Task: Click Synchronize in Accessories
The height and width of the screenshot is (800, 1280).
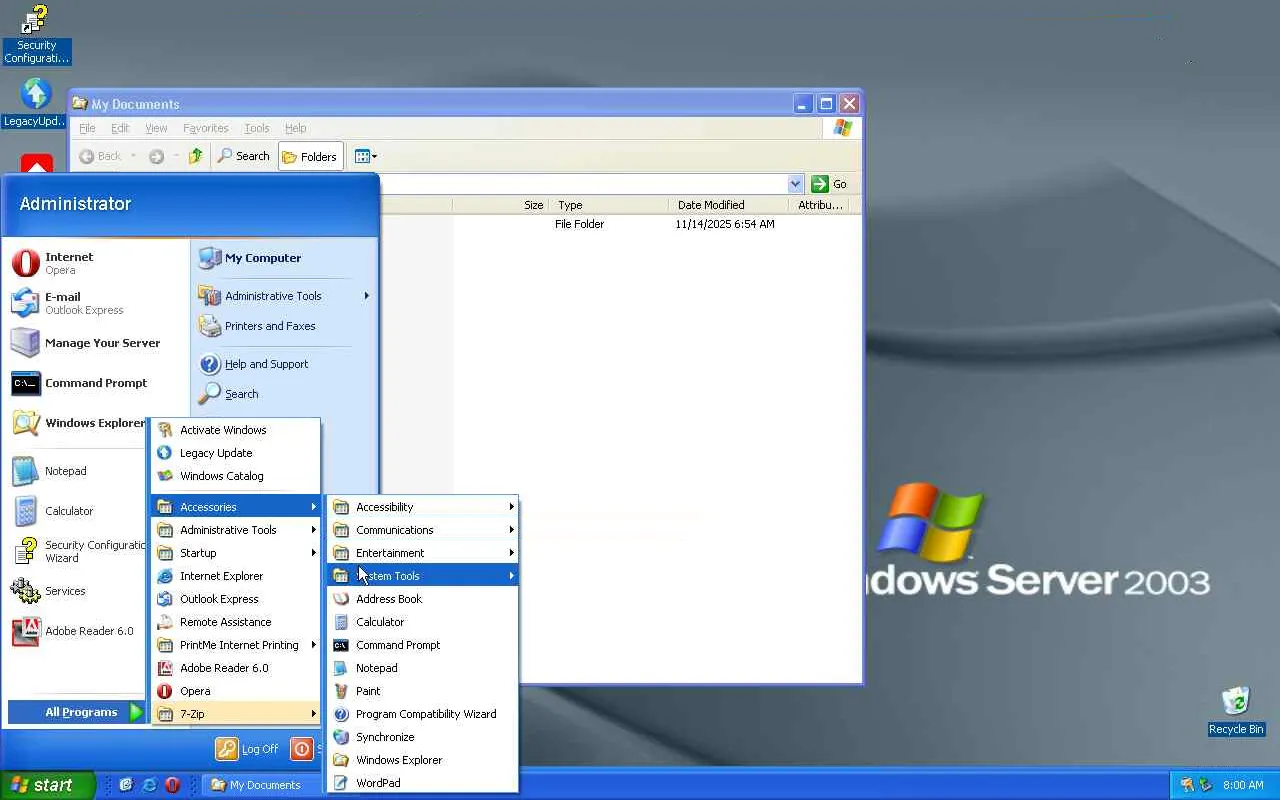Action: [423, 737]
